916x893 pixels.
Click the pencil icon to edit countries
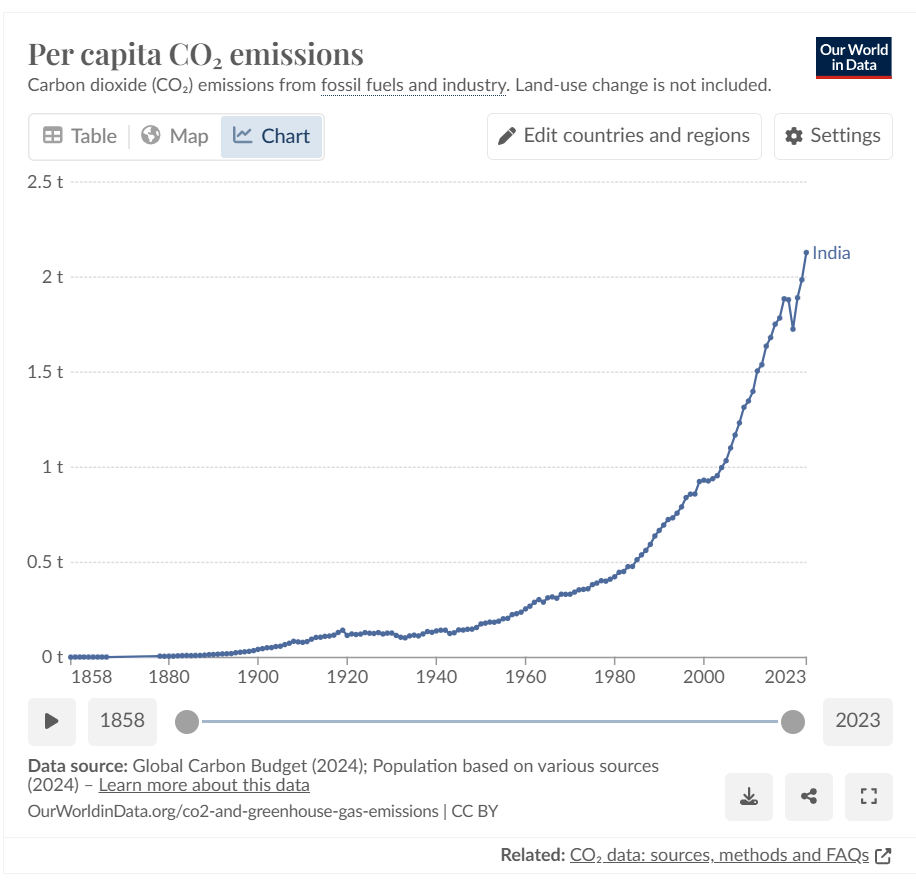506,136
